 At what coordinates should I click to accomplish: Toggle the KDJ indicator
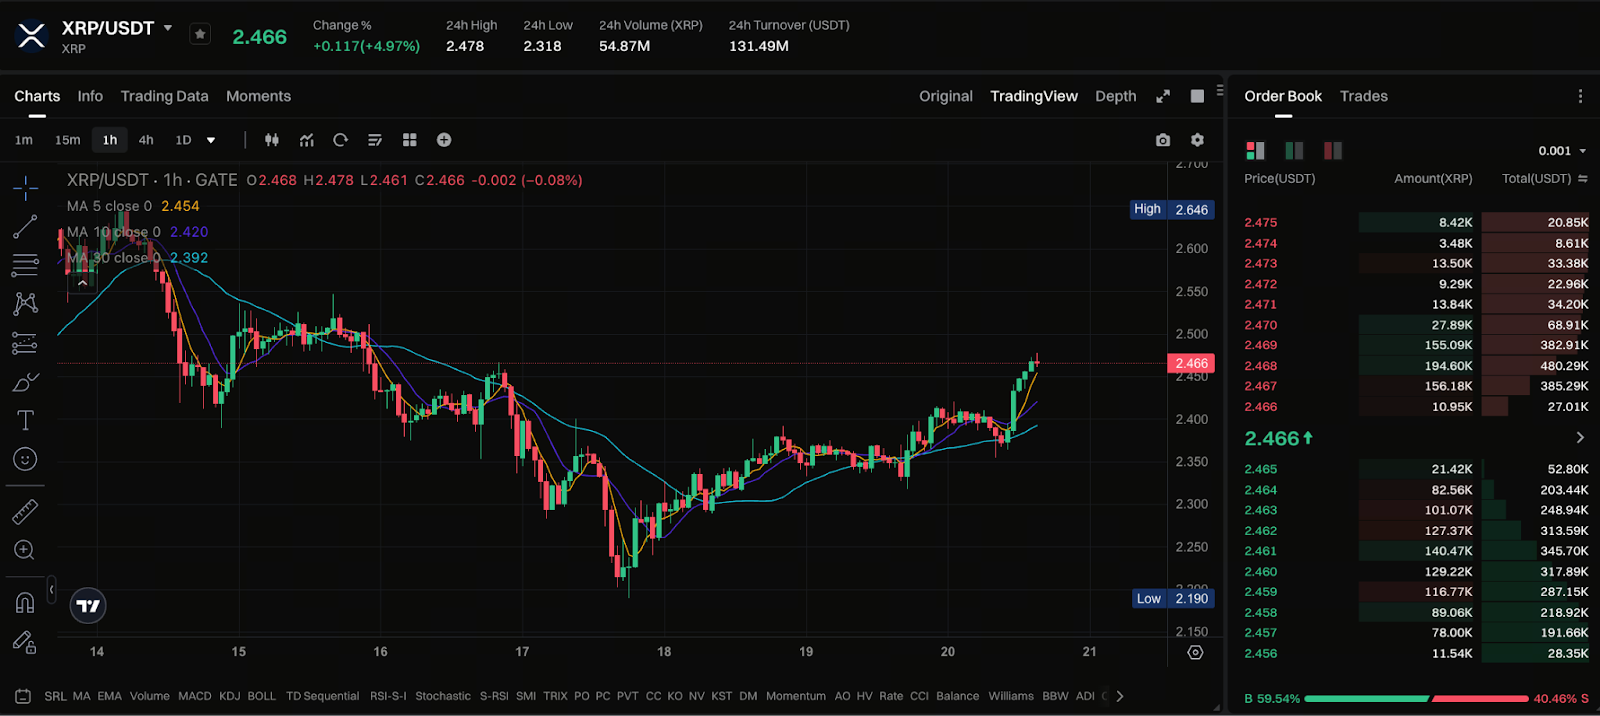[x=230, y=696]
